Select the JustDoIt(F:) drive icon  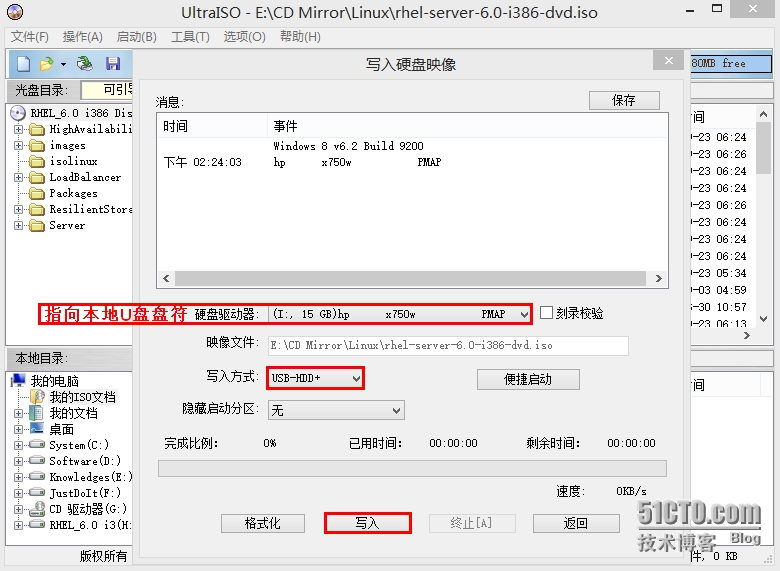pyautogui.click(x=37, y=492)
